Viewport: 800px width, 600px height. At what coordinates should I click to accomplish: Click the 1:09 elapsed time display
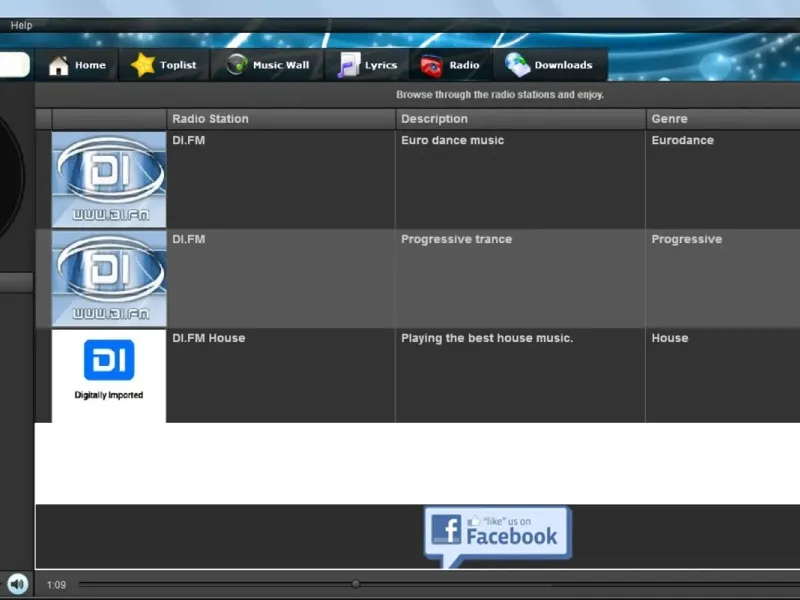click(56, 585)
